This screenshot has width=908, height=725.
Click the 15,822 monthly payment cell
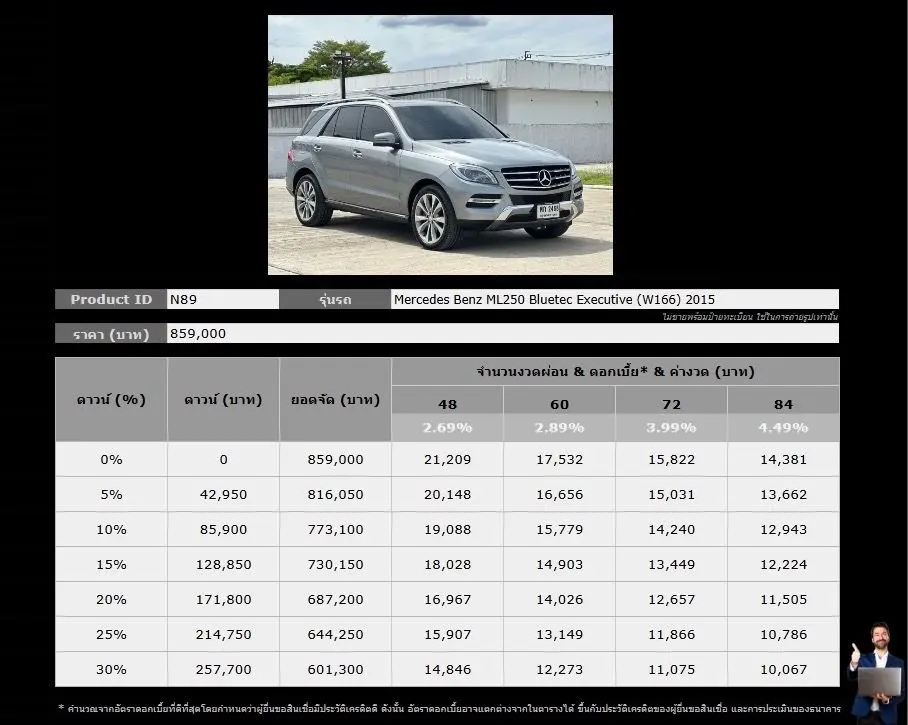(x=671, y=460)
